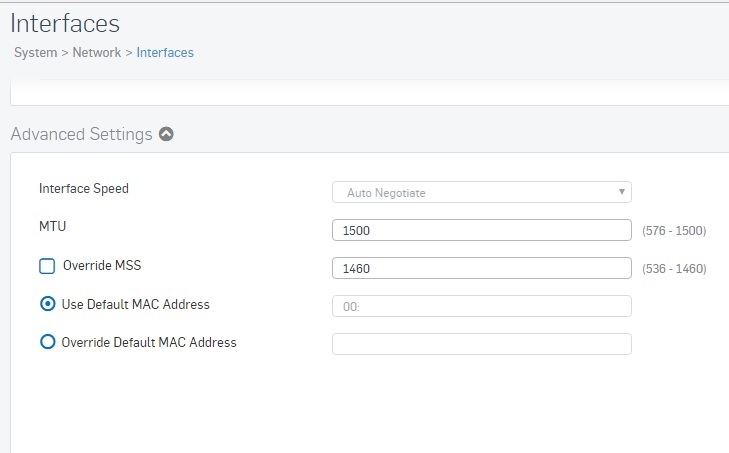Go to Network in the breadcrumb
The image size is (729, 453).
click(x=97, y=53)
